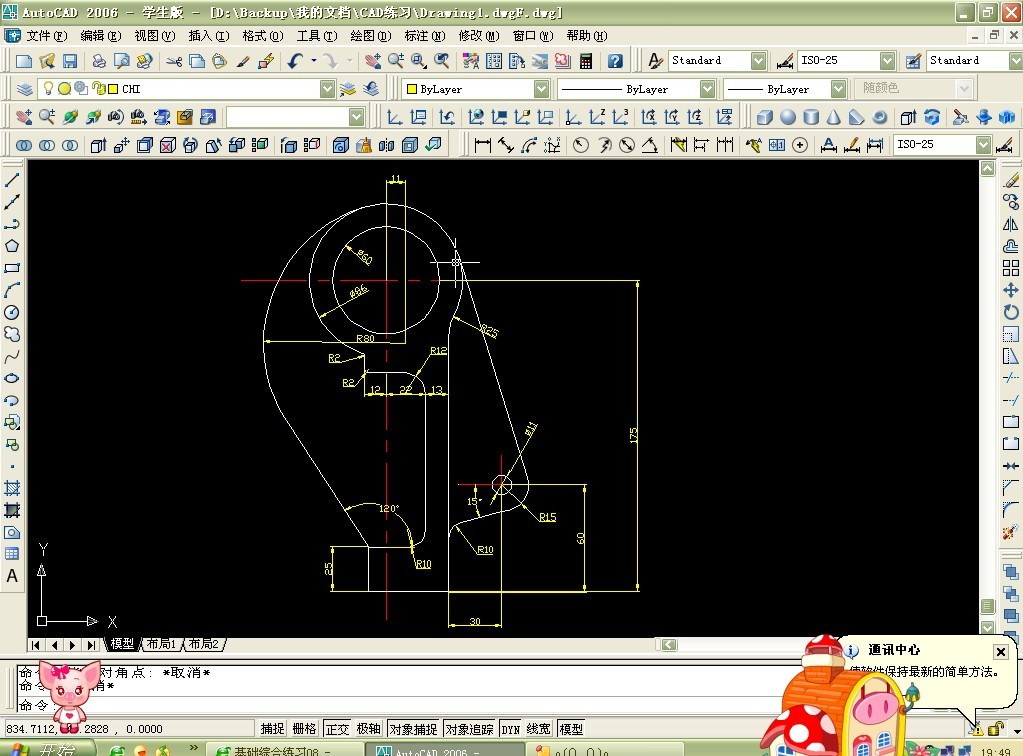Click the Undo arrow icon
This screenshot has height=756, width=1023.
click(296, 61)
